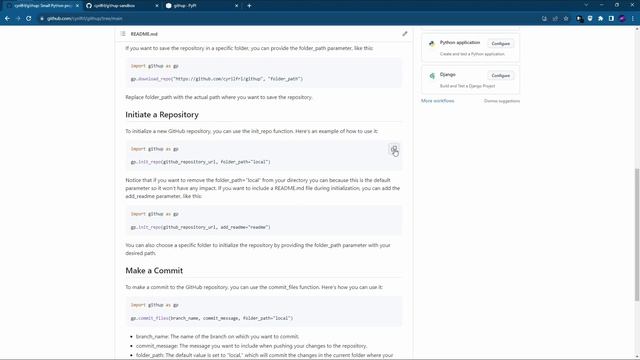This screenshot has width=640, height=360.
Task: Open the browser profile avatar
Action: click(622, 18)
